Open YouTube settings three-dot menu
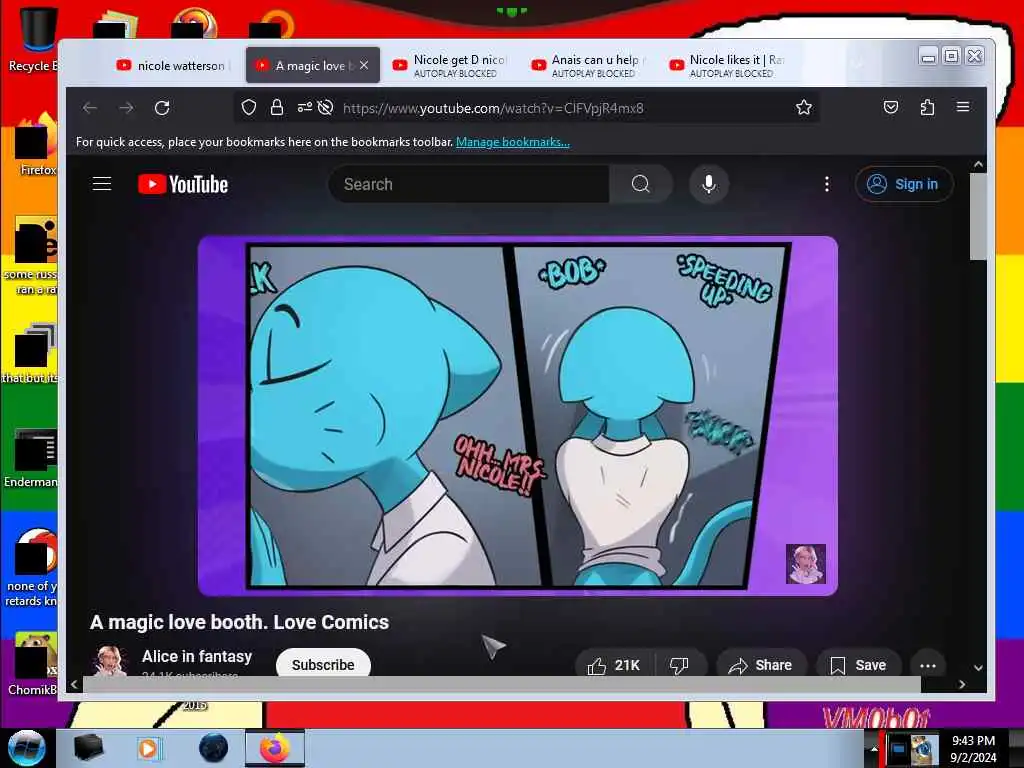Image resolution: width=1024 pixels, height=768 pixels. [x=827, y=184]
